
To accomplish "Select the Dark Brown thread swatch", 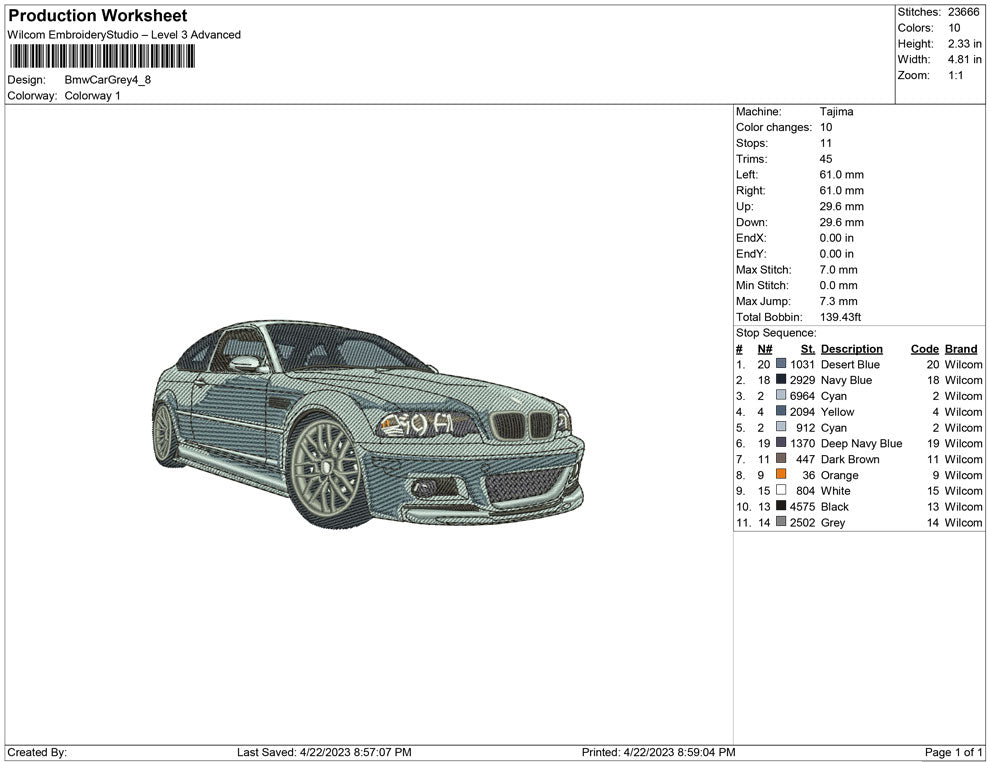I will click(781, 459).
